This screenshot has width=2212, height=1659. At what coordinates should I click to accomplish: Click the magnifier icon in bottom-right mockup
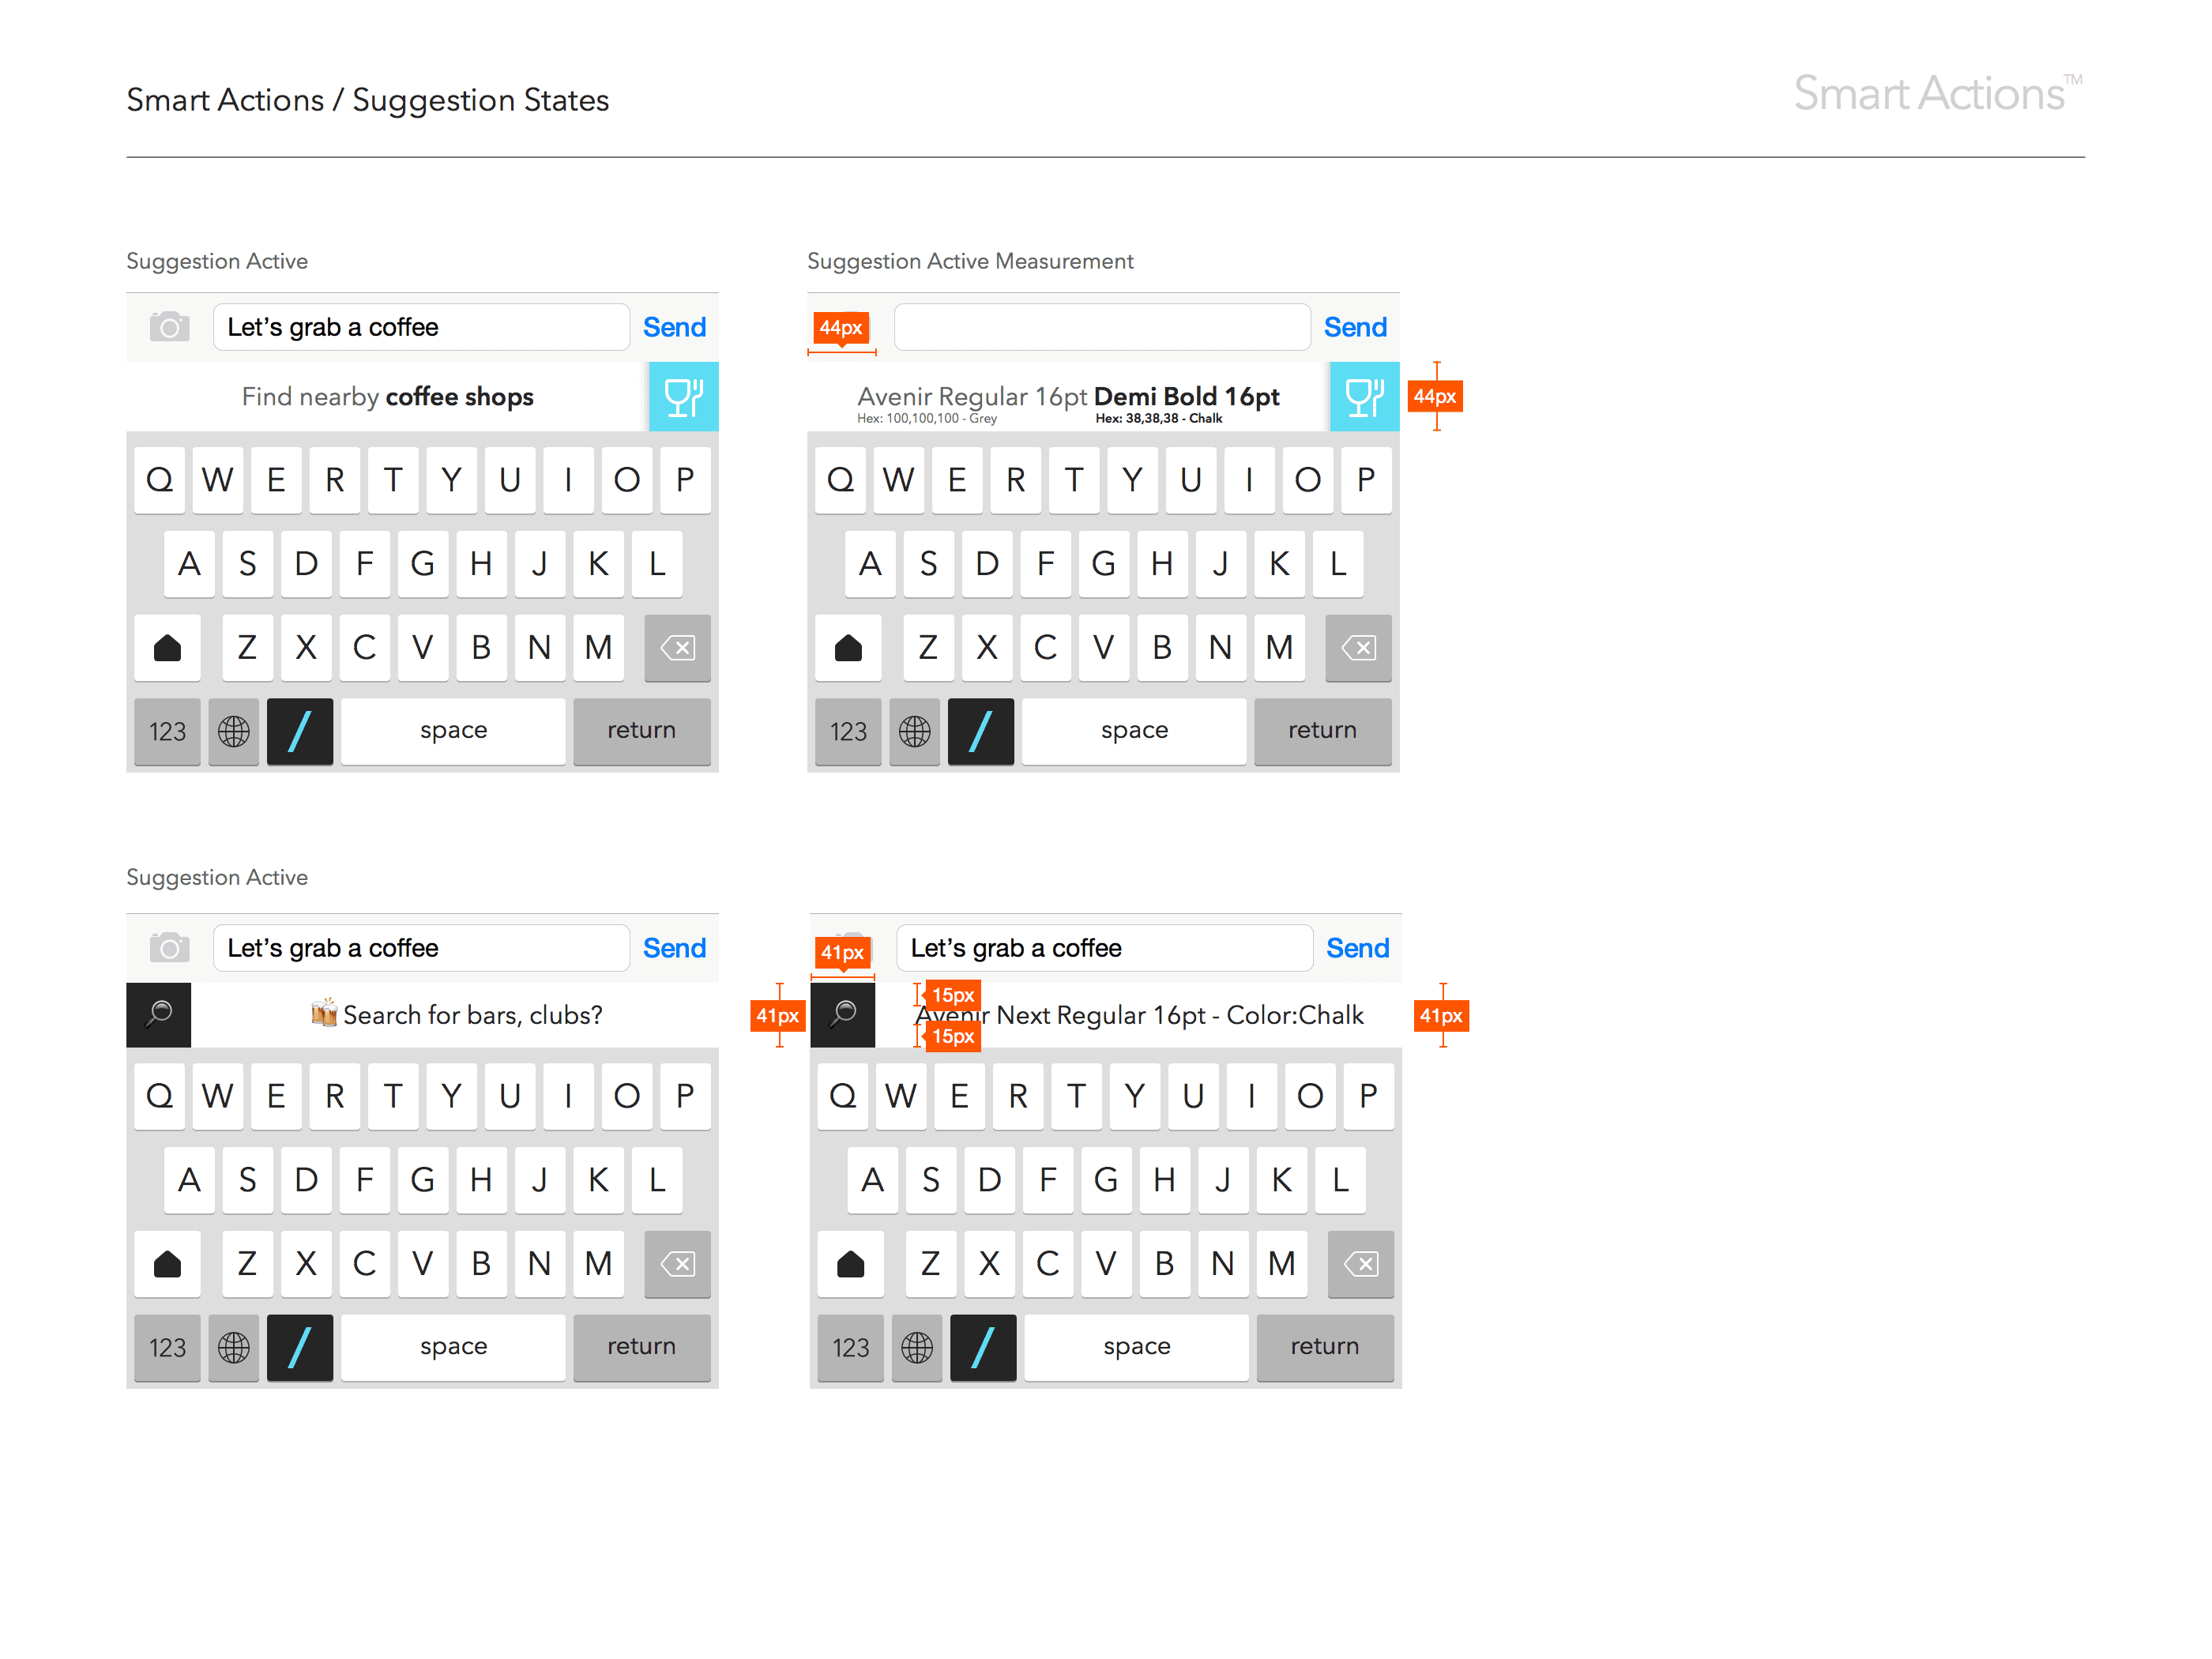tap(843, 1015)
